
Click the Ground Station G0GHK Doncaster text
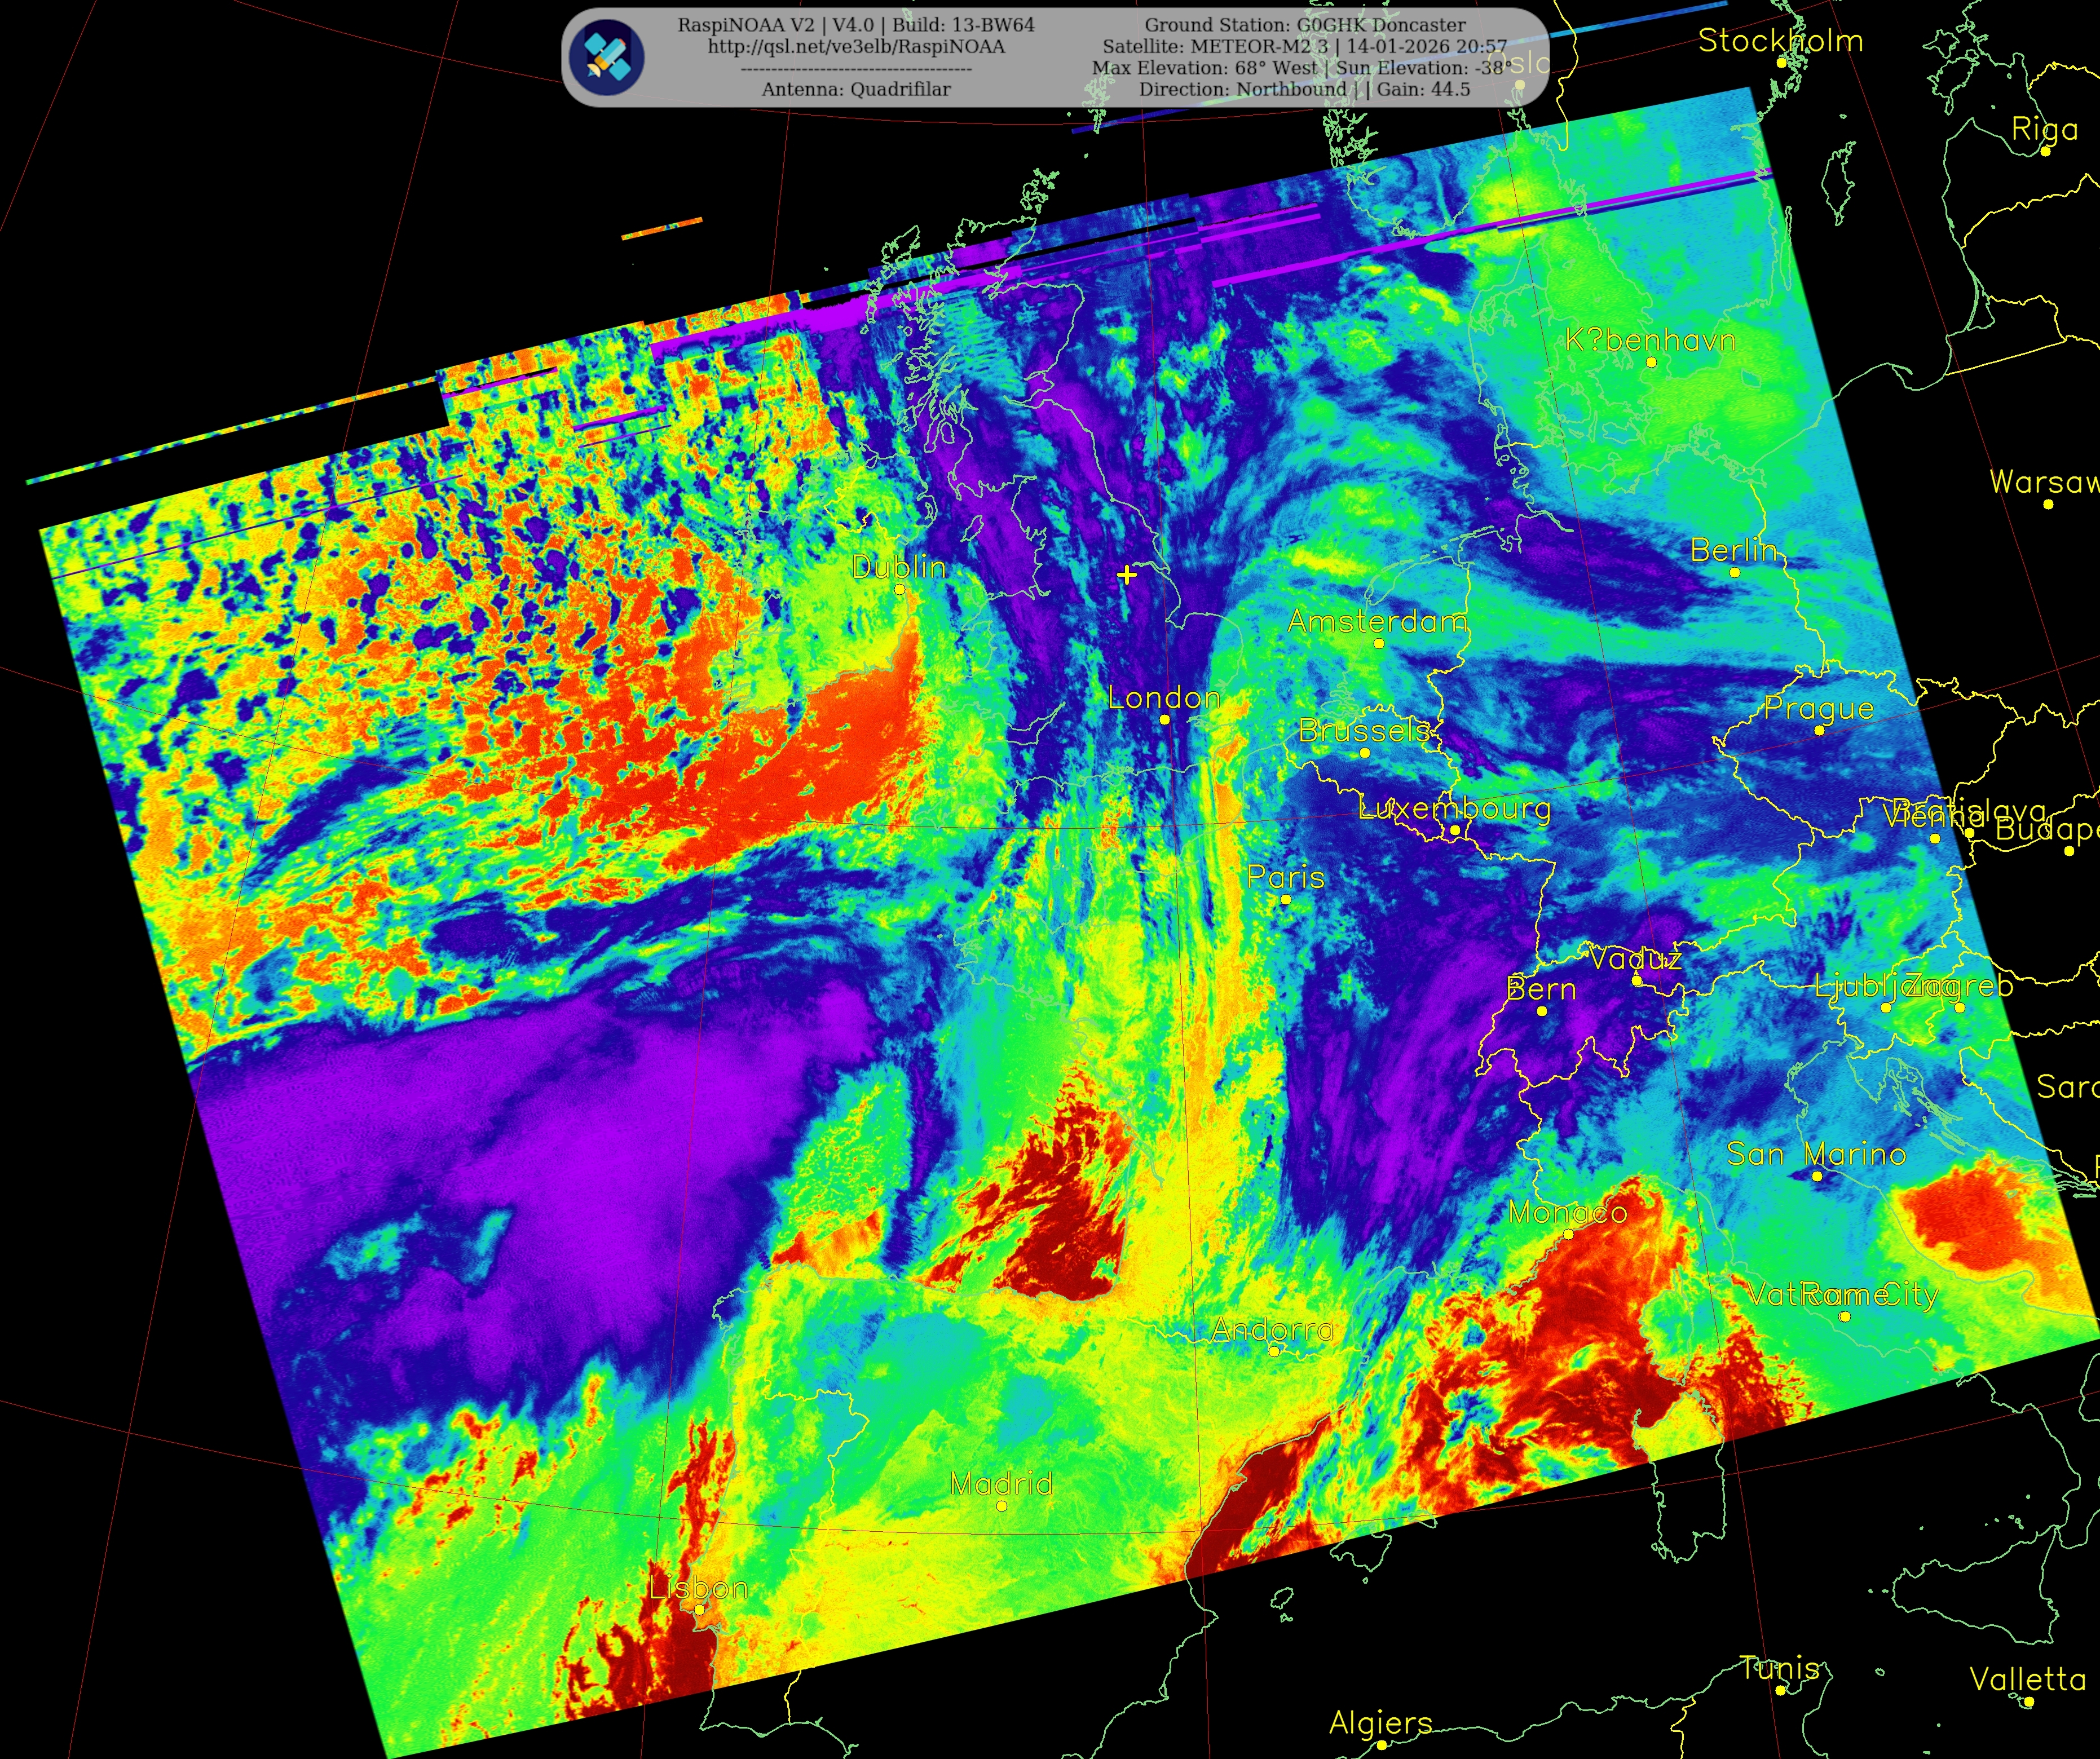click(x=1305, y=25)
